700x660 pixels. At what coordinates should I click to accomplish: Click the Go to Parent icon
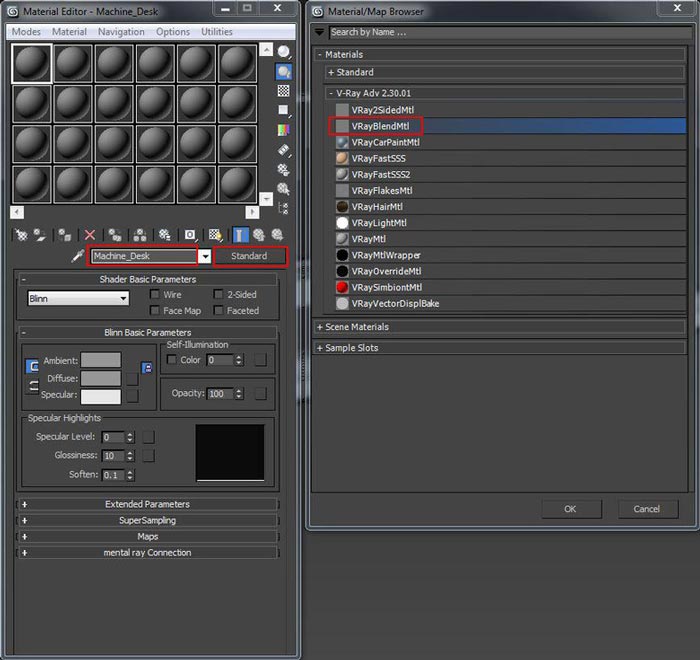point(259,234)
